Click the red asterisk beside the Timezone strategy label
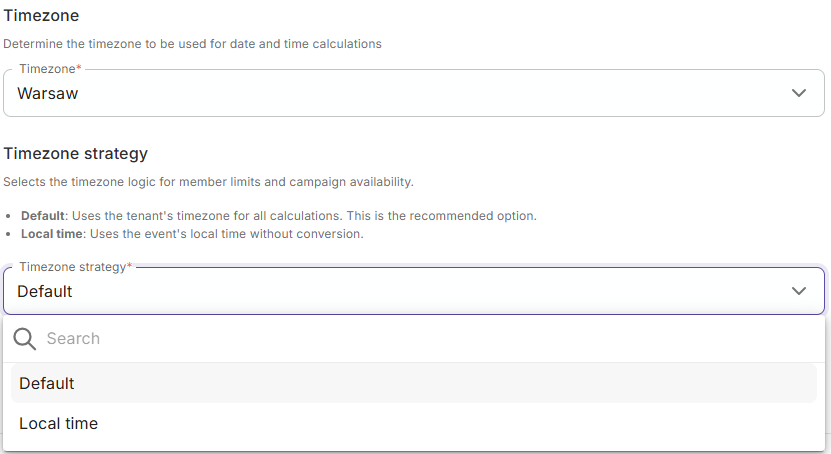The image size is (831, 454). pos(129,267)
